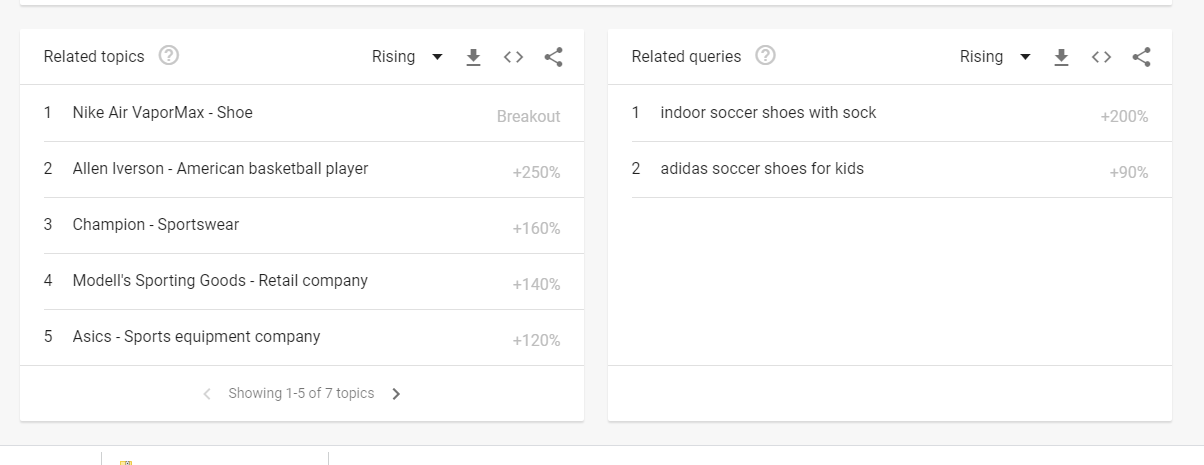Open embed code for Related queries
The image size is (1204, 465).
pyautogui.click(x=1101, y=57)
